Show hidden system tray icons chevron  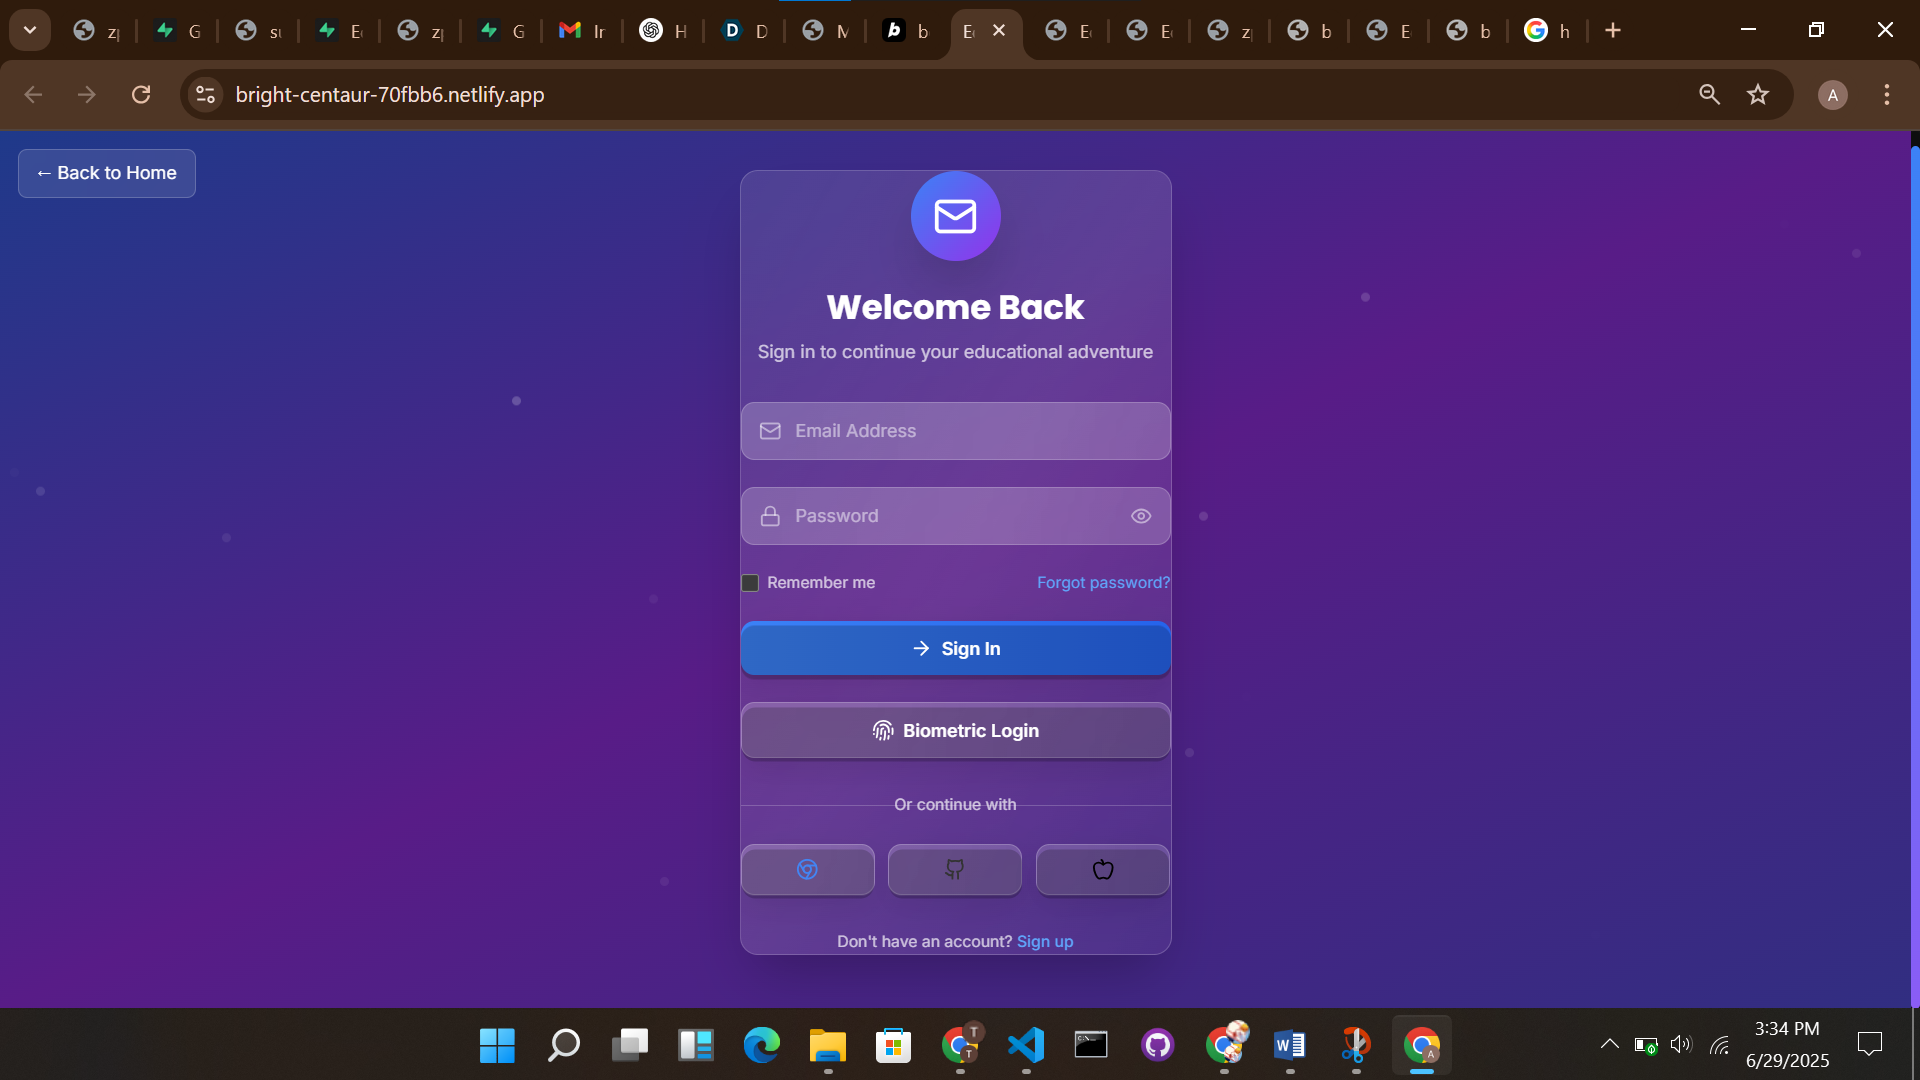coord(1609,1044)
